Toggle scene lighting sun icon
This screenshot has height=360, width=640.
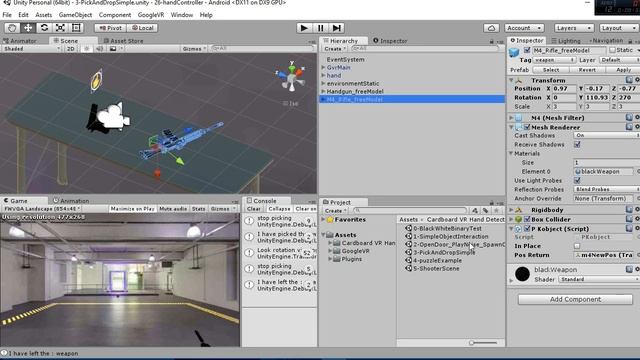click(x=87, y=49)
